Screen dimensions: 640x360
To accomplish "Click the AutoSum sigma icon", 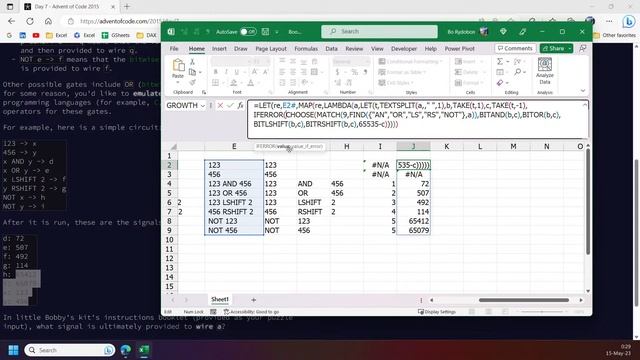I will pyautogui.click(x=500, y=62).
